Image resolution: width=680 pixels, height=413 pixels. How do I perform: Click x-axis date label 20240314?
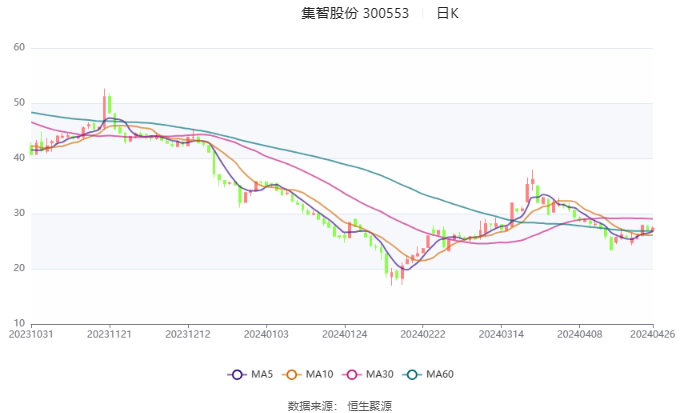click(501, 334)
